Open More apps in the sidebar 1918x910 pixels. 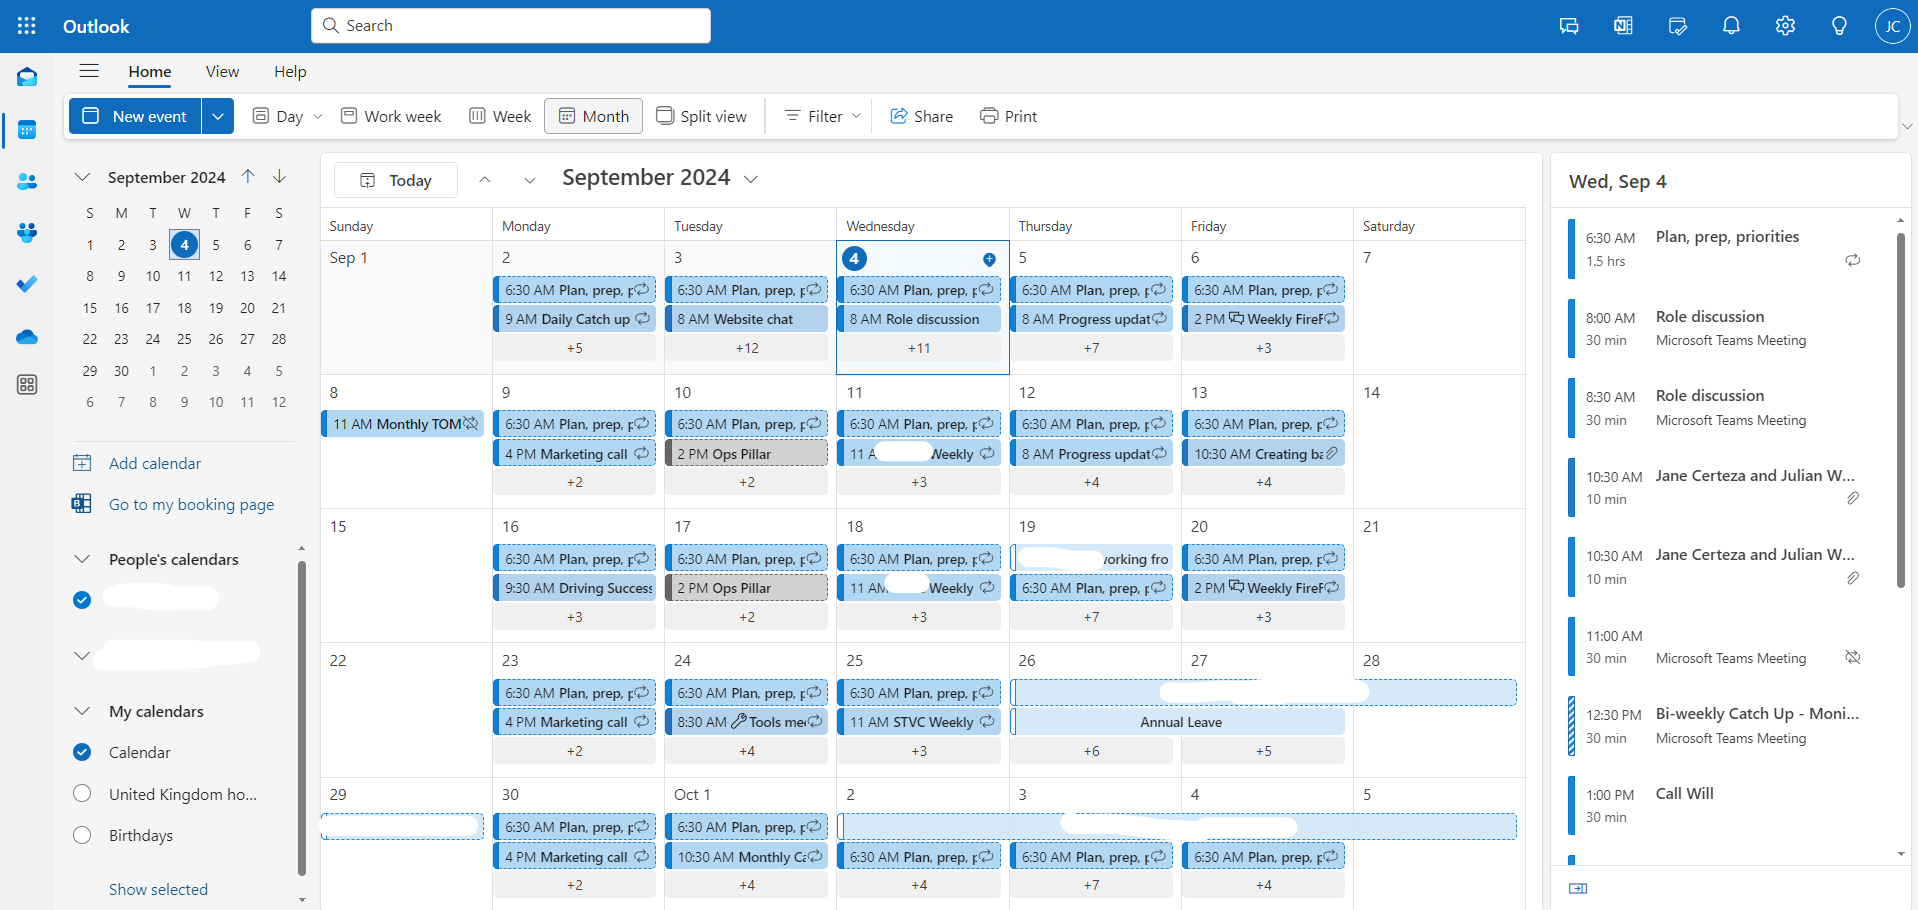pos(27,385)
